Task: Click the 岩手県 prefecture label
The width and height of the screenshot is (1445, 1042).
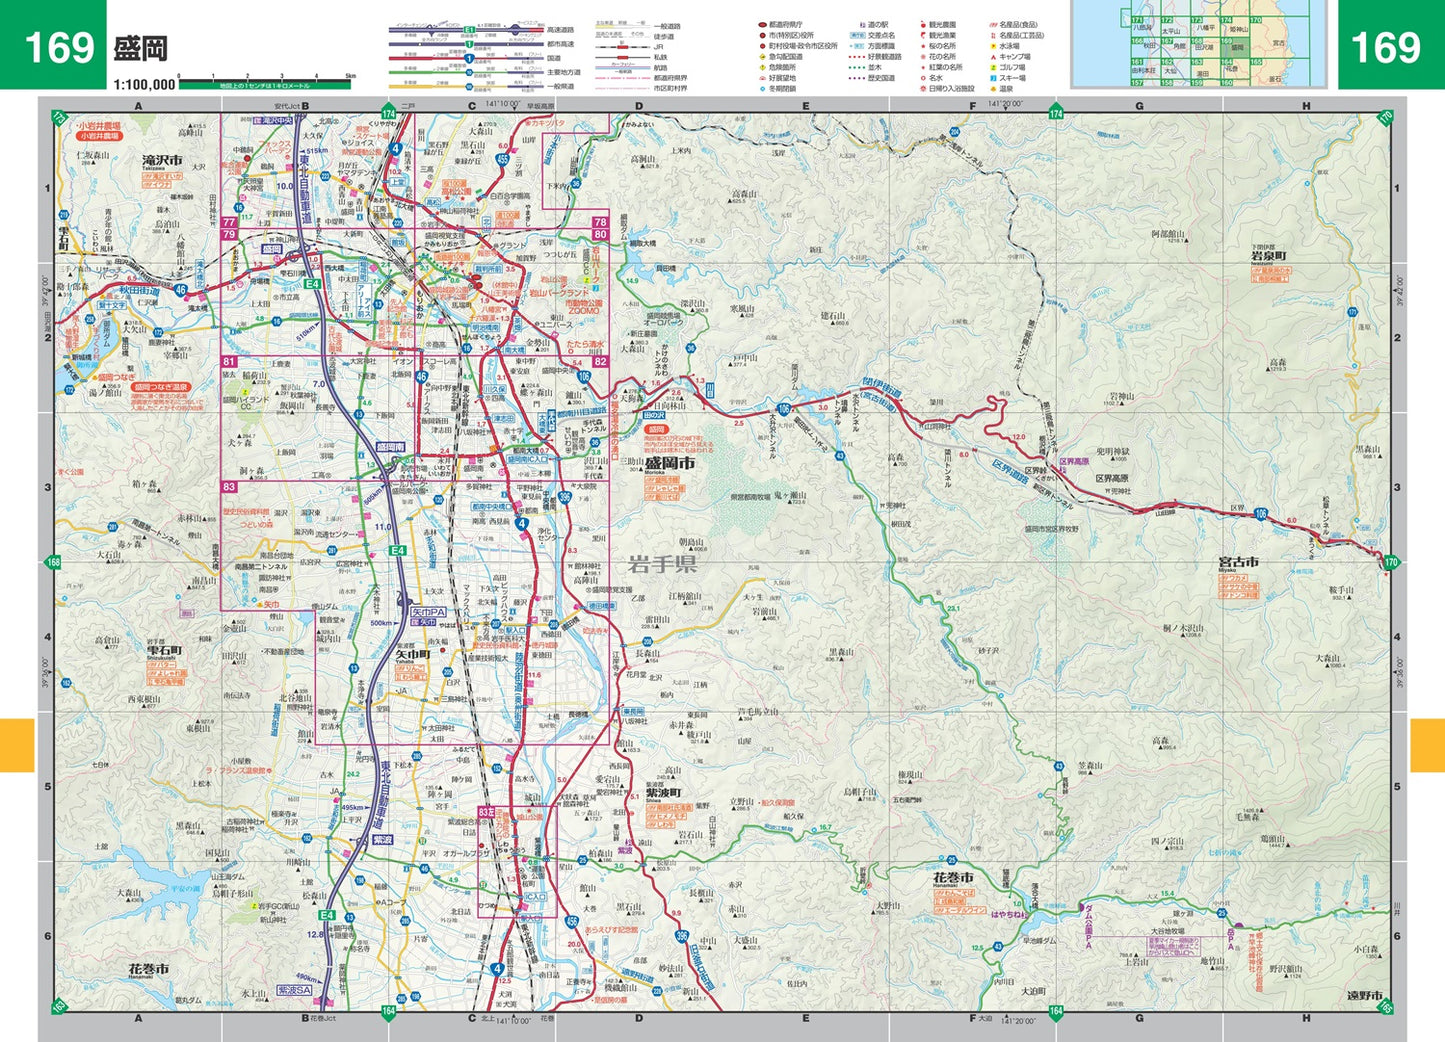Action: [x=662, y=564]
